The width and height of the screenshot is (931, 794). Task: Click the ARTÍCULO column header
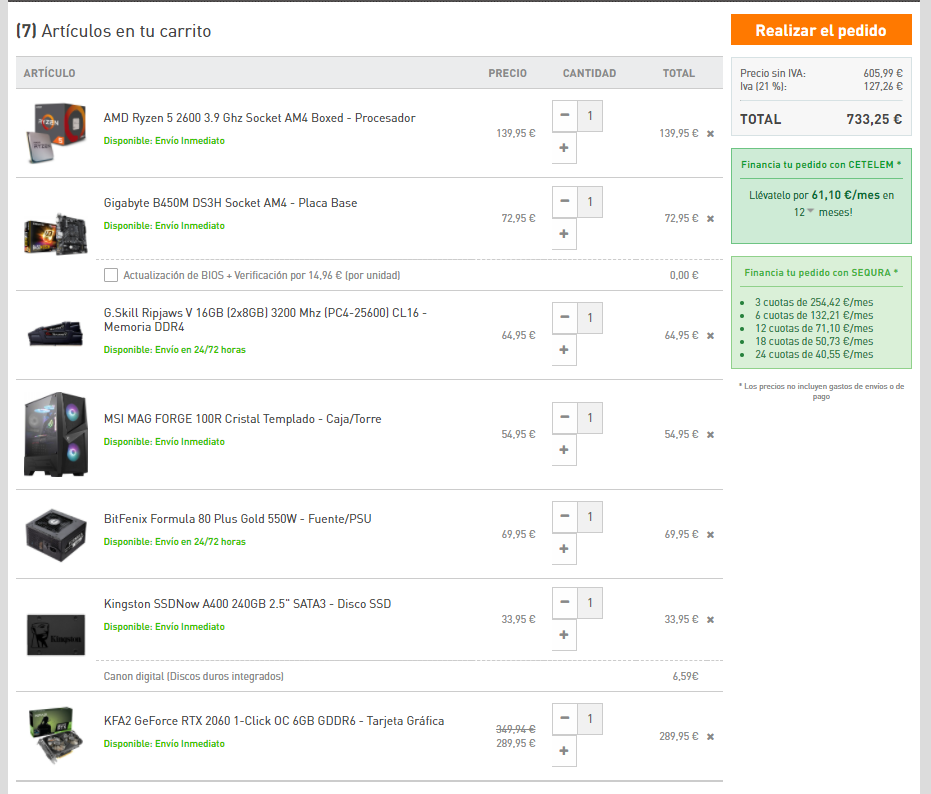click(49, 73)
